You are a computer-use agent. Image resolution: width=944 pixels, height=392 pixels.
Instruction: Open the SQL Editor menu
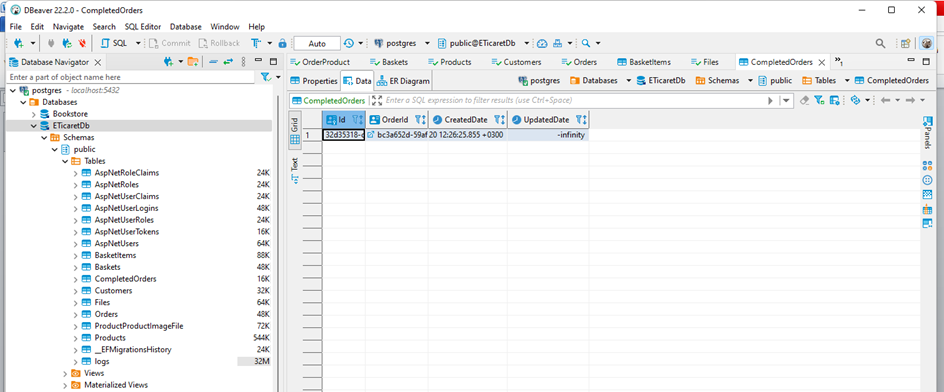click(143, 26)
